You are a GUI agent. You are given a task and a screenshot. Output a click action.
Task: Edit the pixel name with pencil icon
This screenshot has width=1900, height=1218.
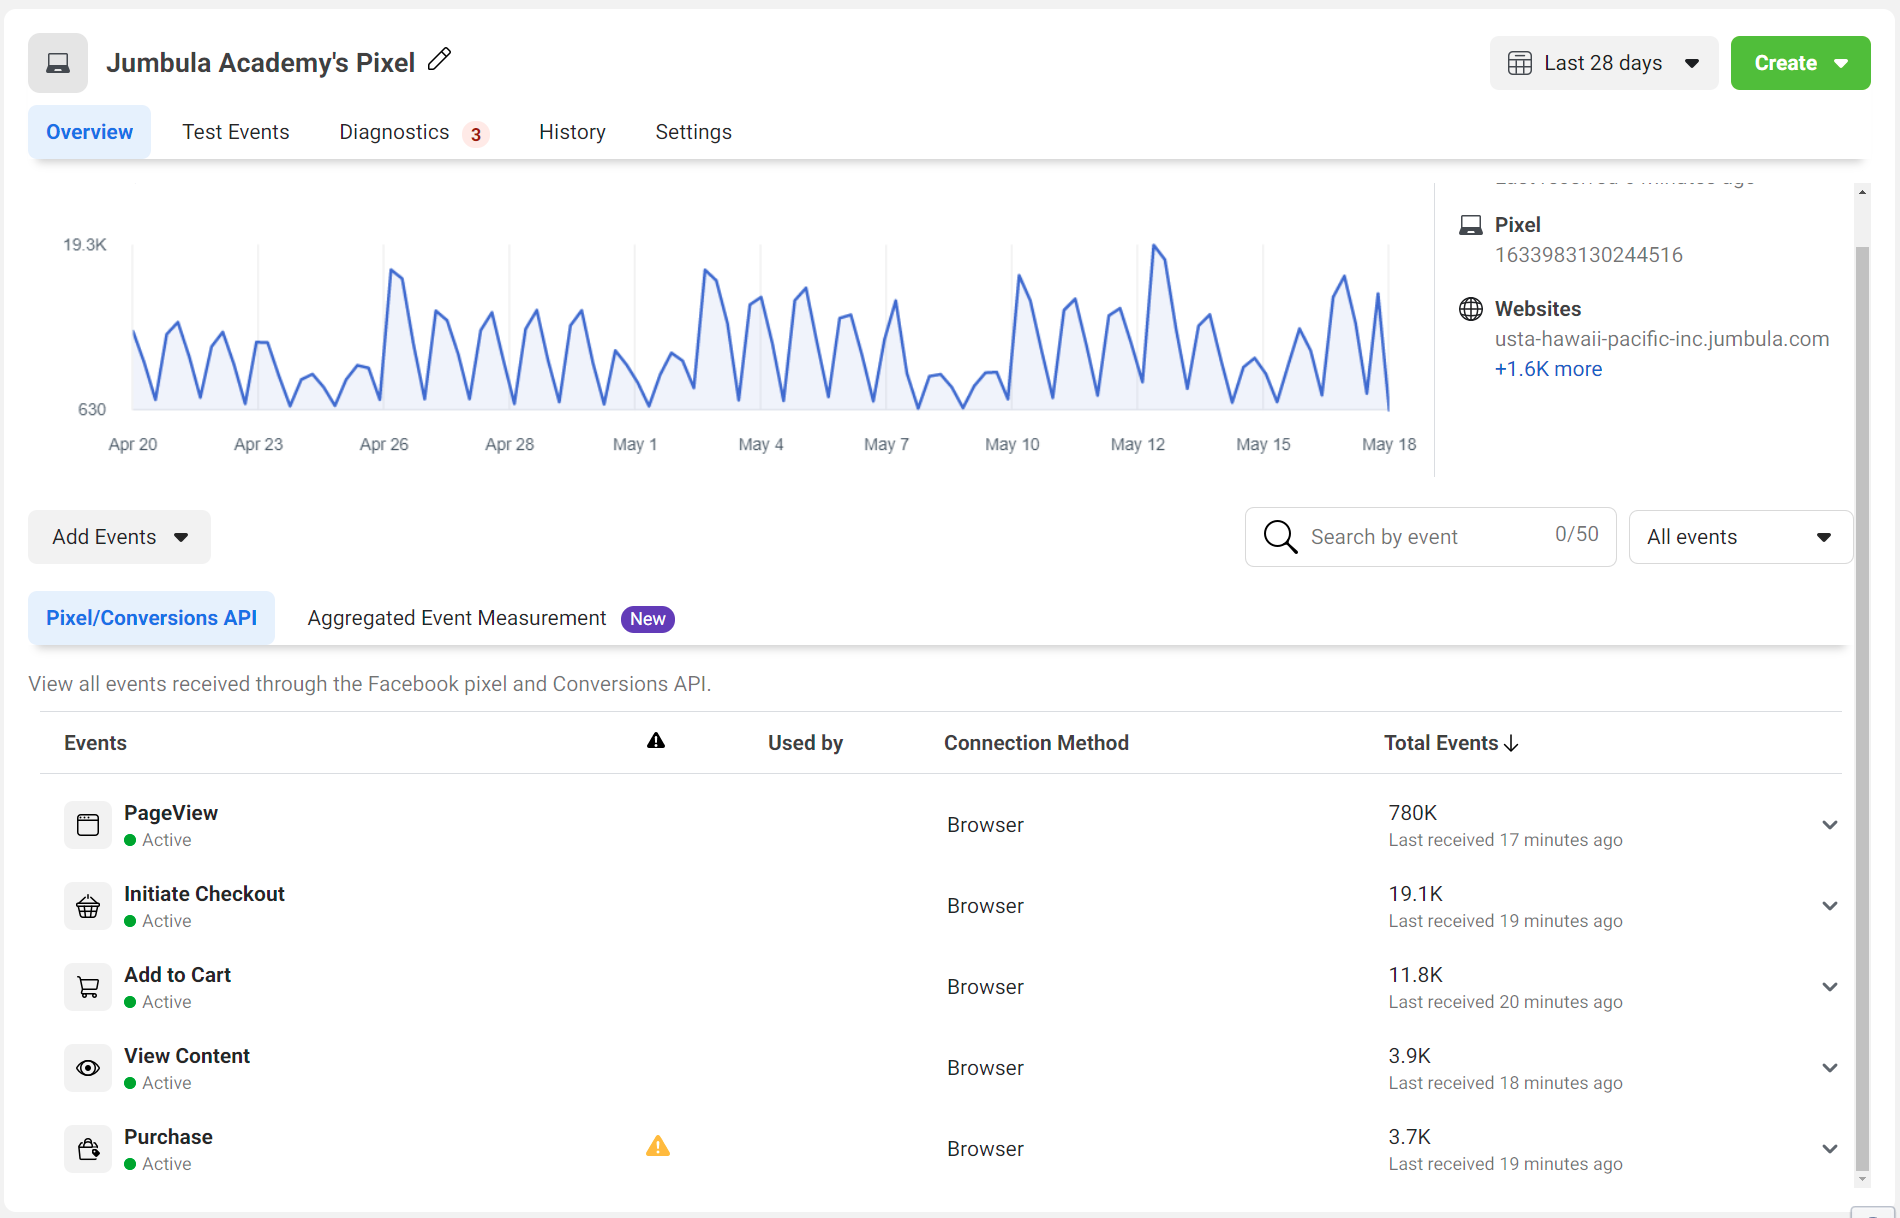(439, 60)
